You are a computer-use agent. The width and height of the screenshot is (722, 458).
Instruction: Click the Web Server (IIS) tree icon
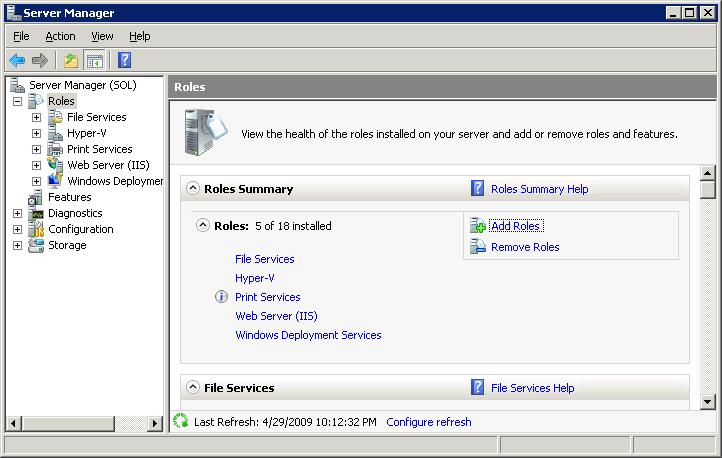point(55,165)
